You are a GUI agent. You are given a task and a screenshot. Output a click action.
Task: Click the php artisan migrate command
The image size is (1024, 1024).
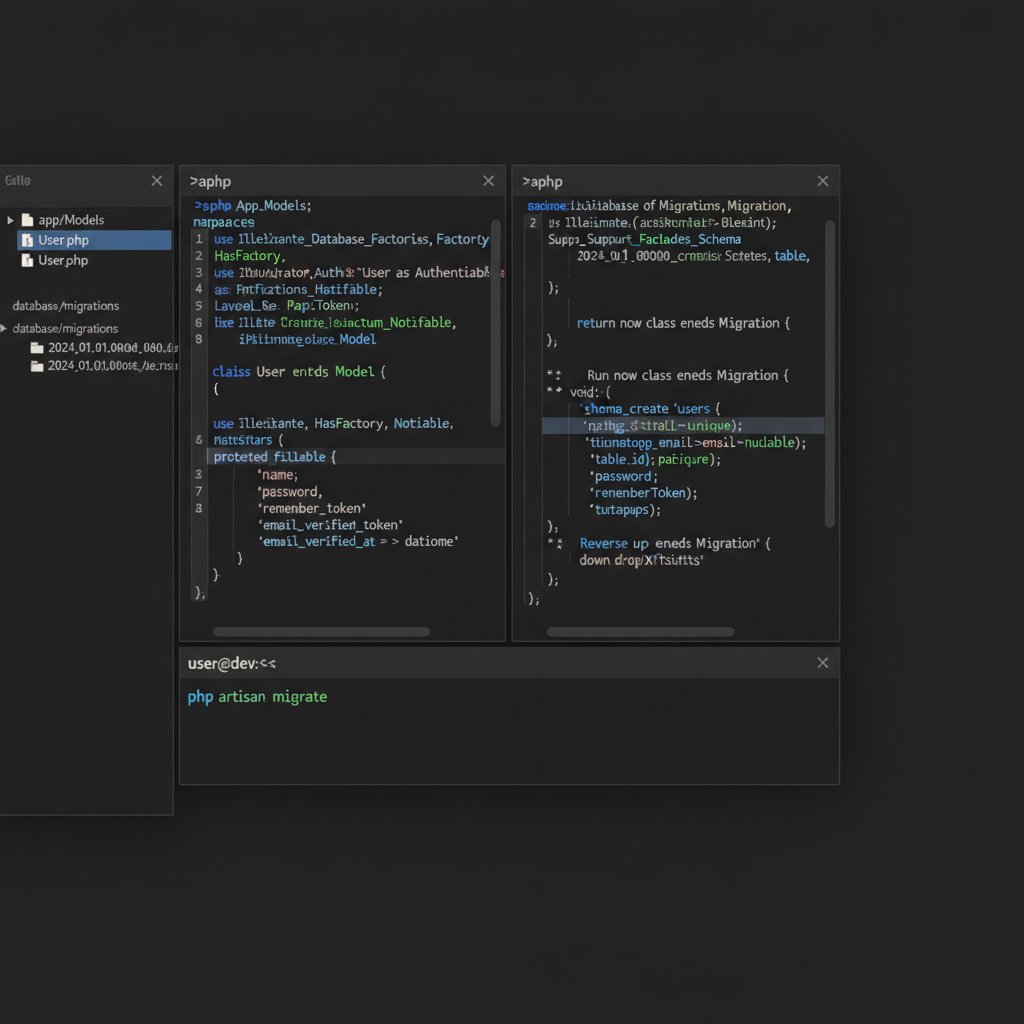tap(257, 696)
